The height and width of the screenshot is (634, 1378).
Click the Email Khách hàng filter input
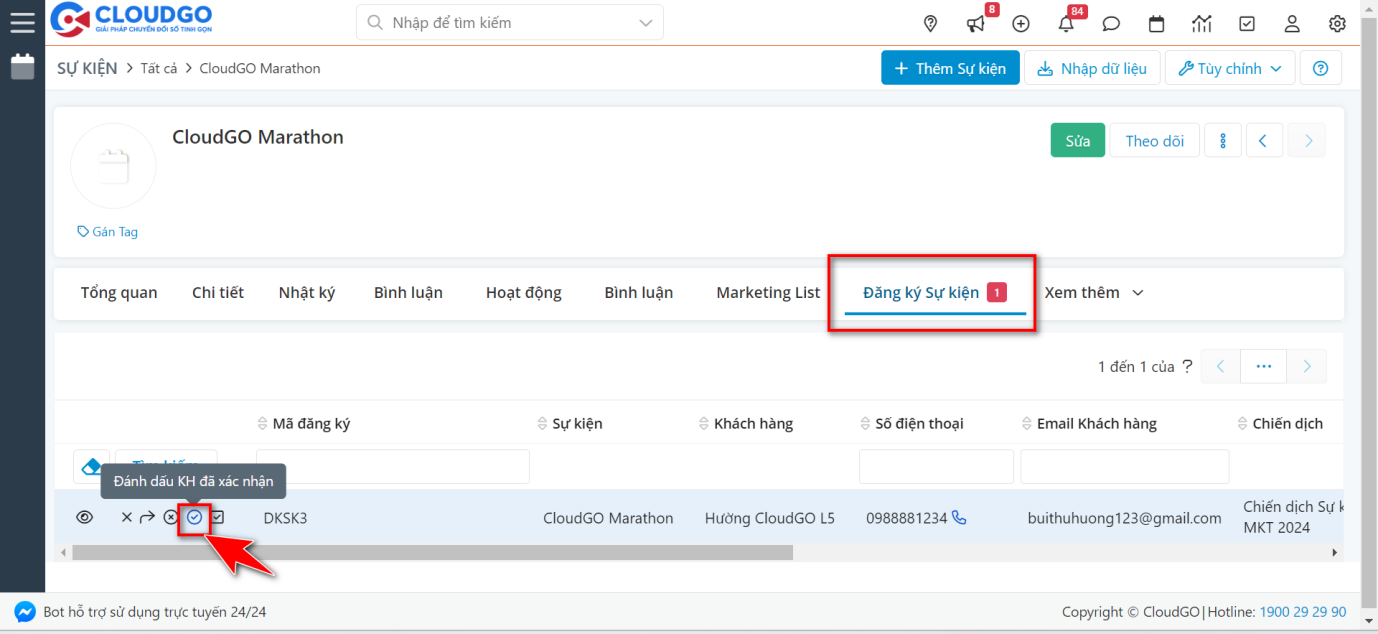pyautogui.click(x=1124, y=466)
